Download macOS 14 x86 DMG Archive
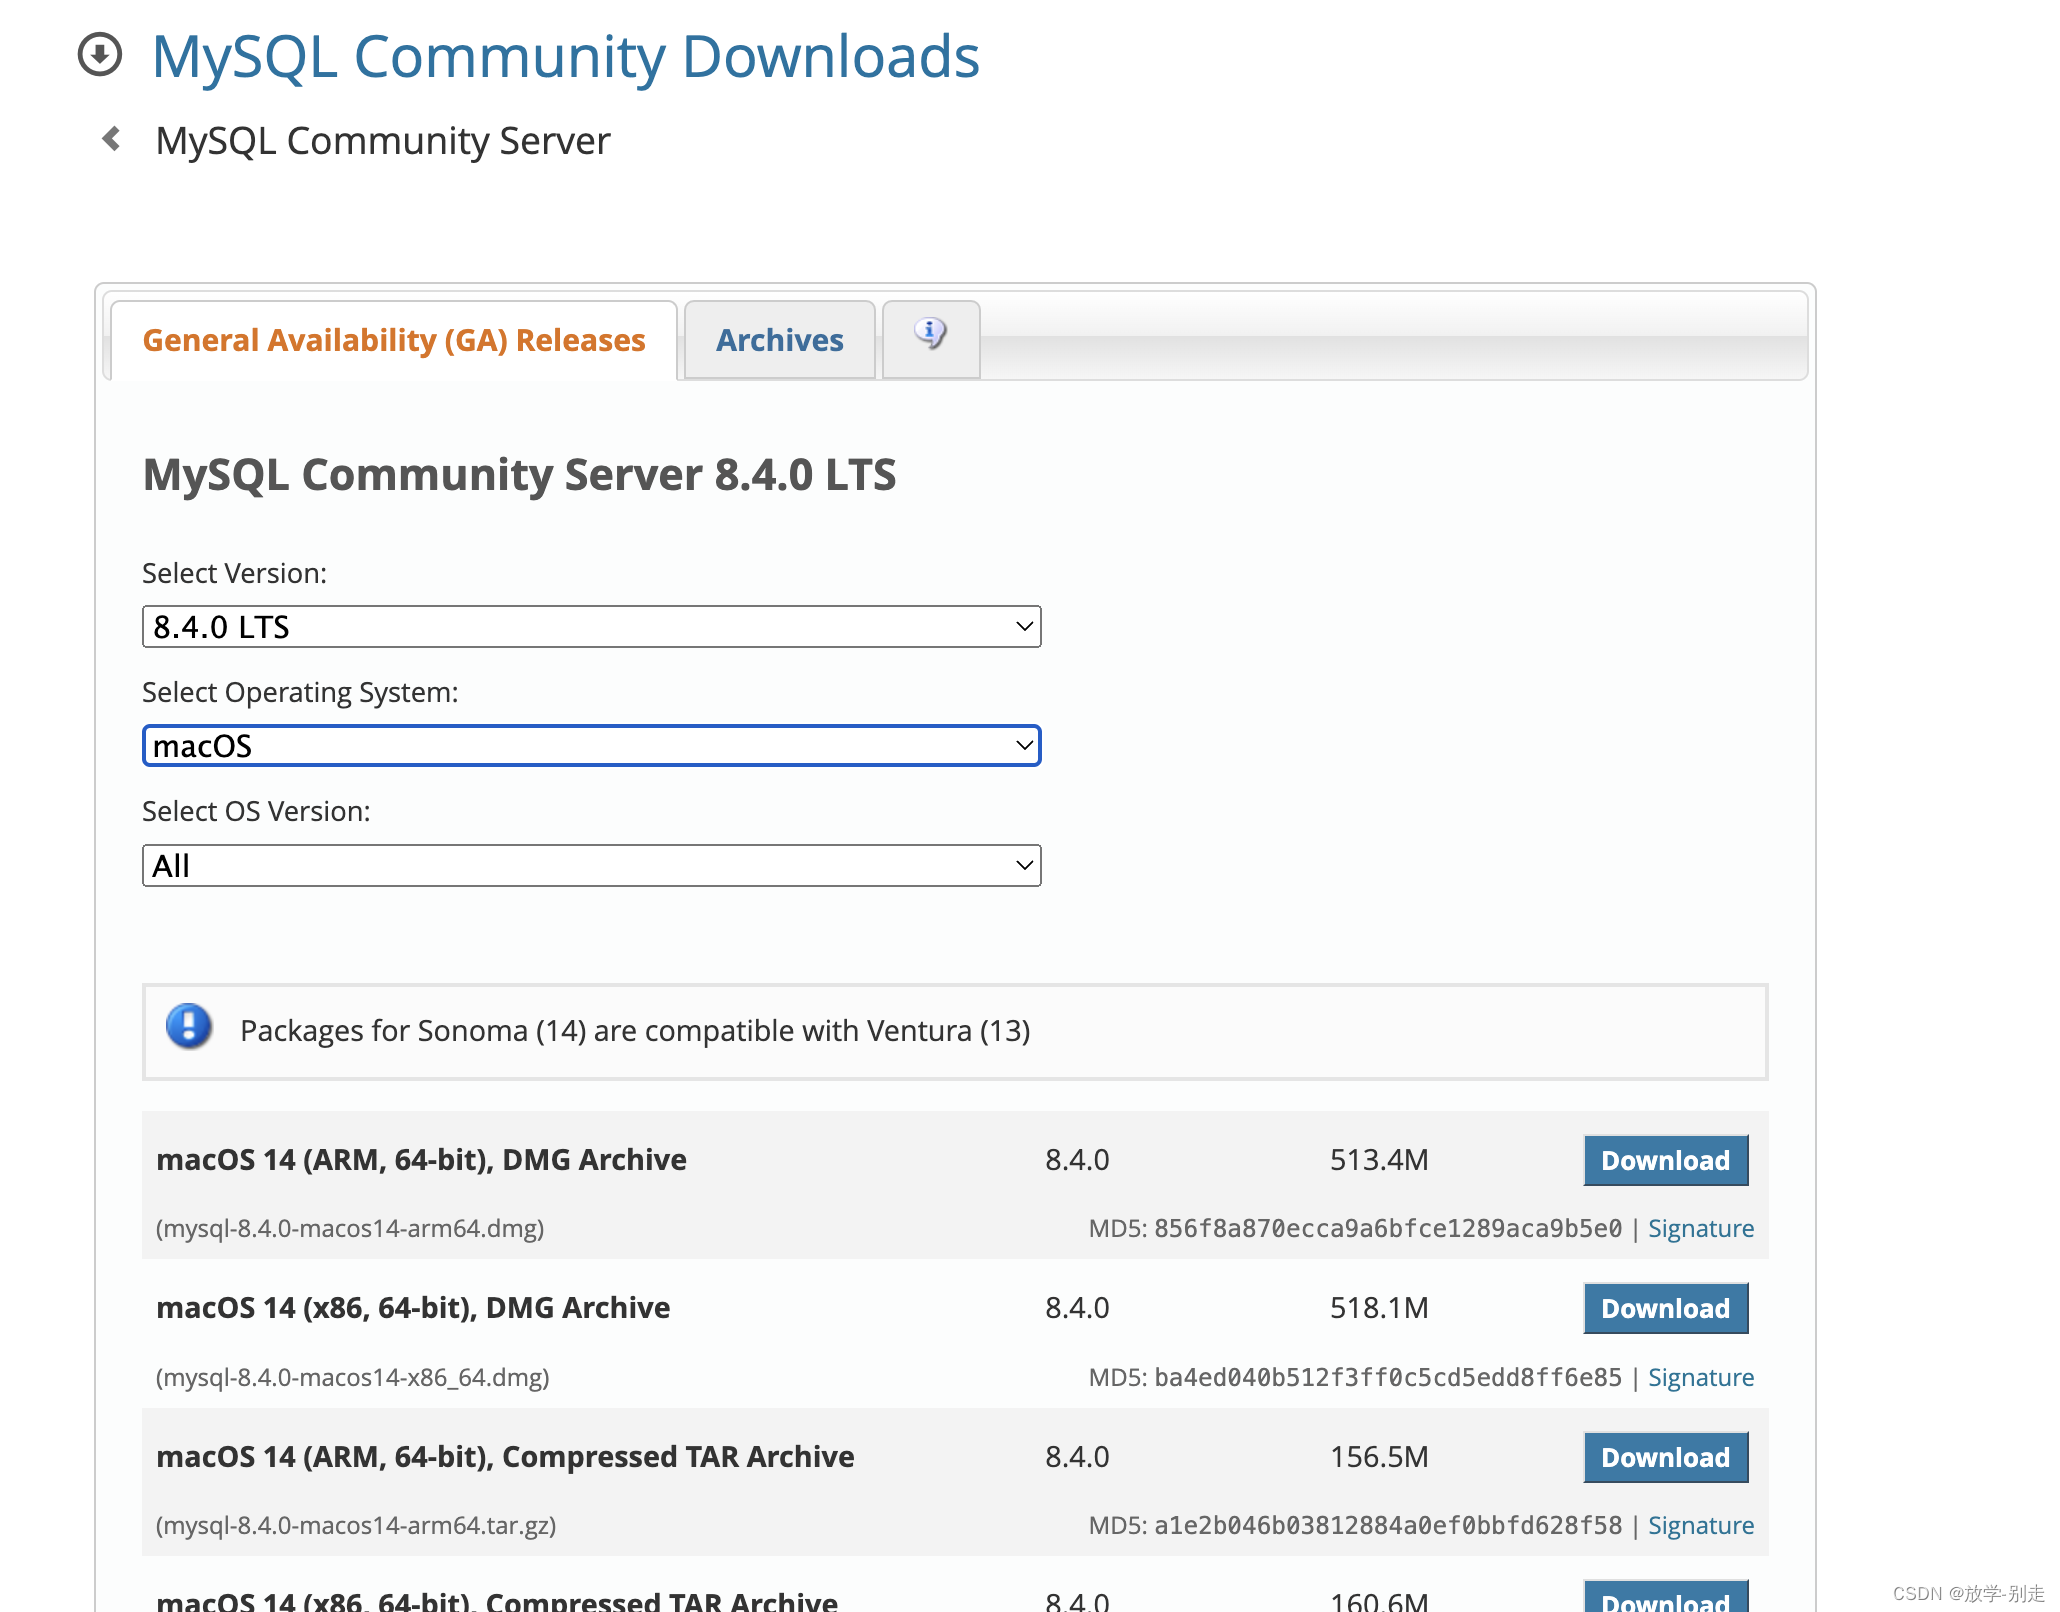Image resolution: width=2060 pixels, height=1612 pixels. click(x=1665, y=1308)
